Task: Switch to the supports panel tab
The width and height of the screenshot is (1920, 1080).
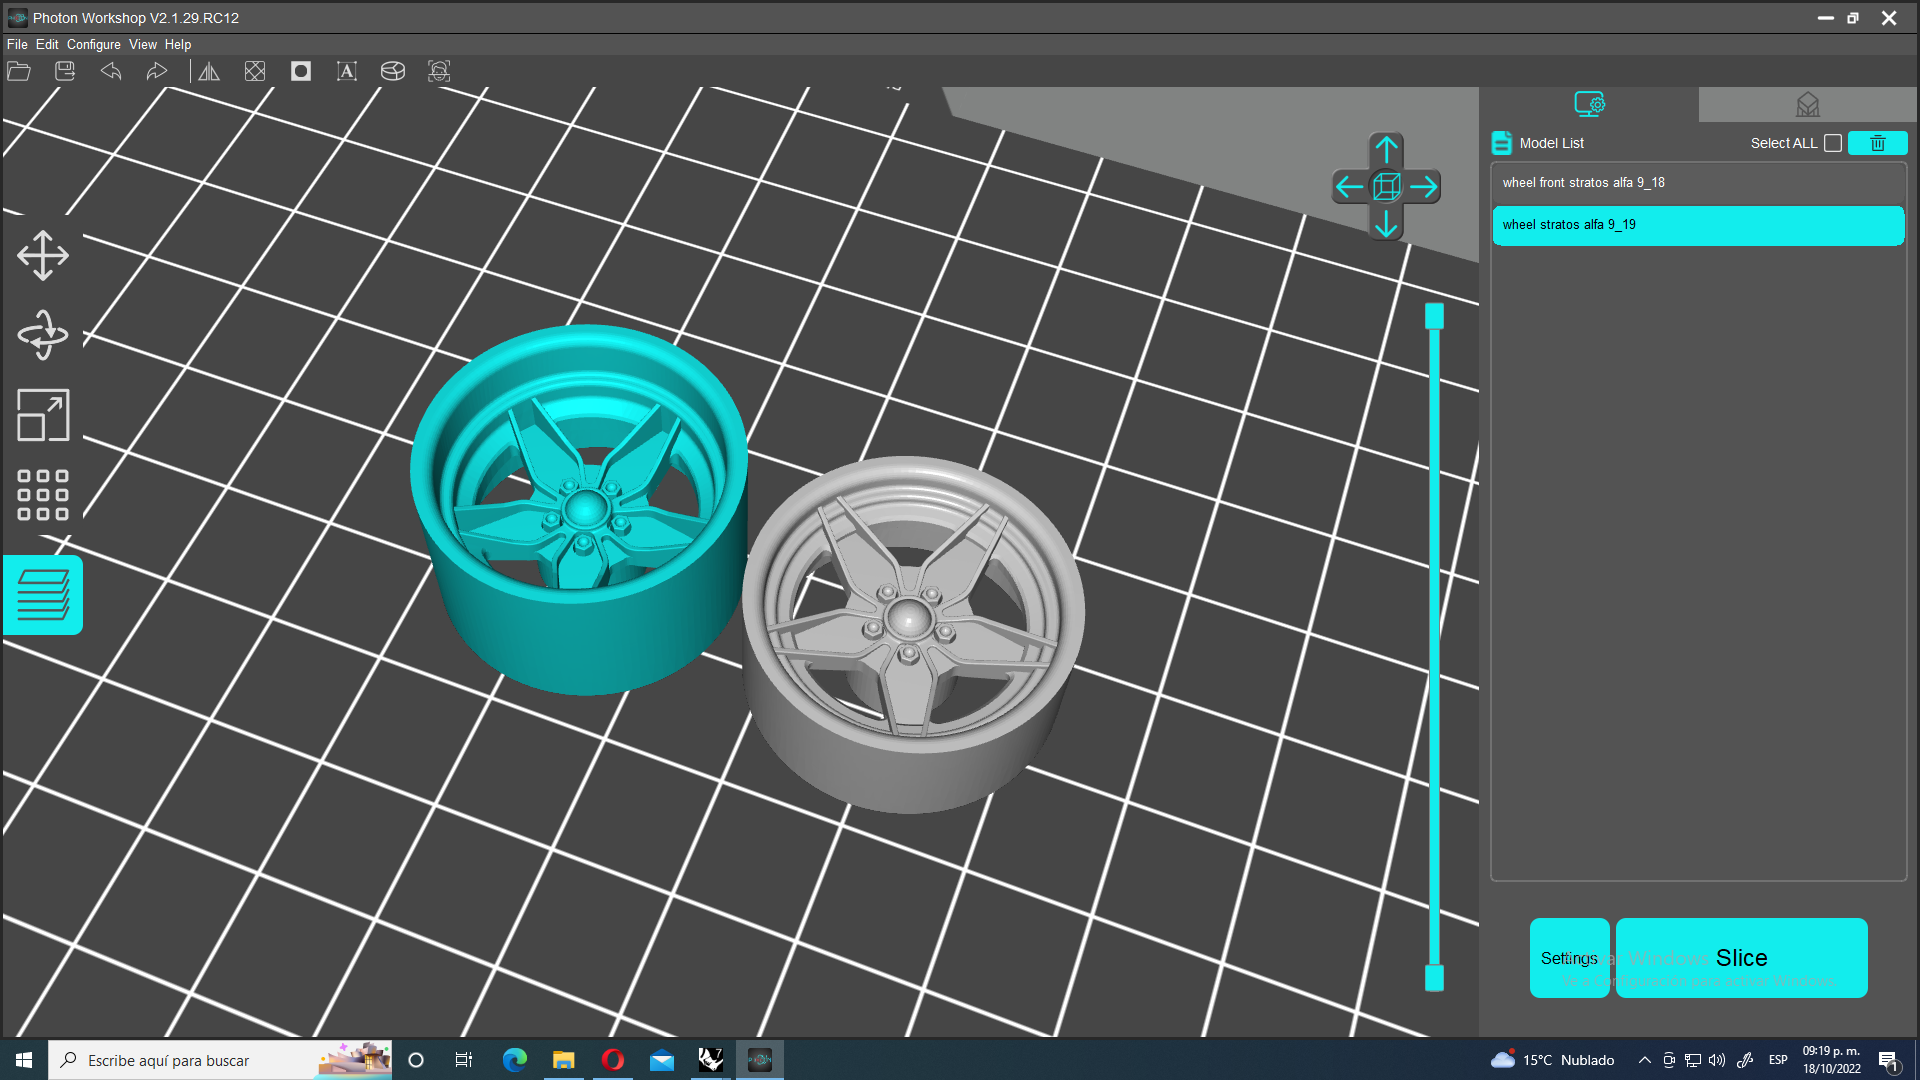Action: pyautogui.click(x=1808, y=104)
